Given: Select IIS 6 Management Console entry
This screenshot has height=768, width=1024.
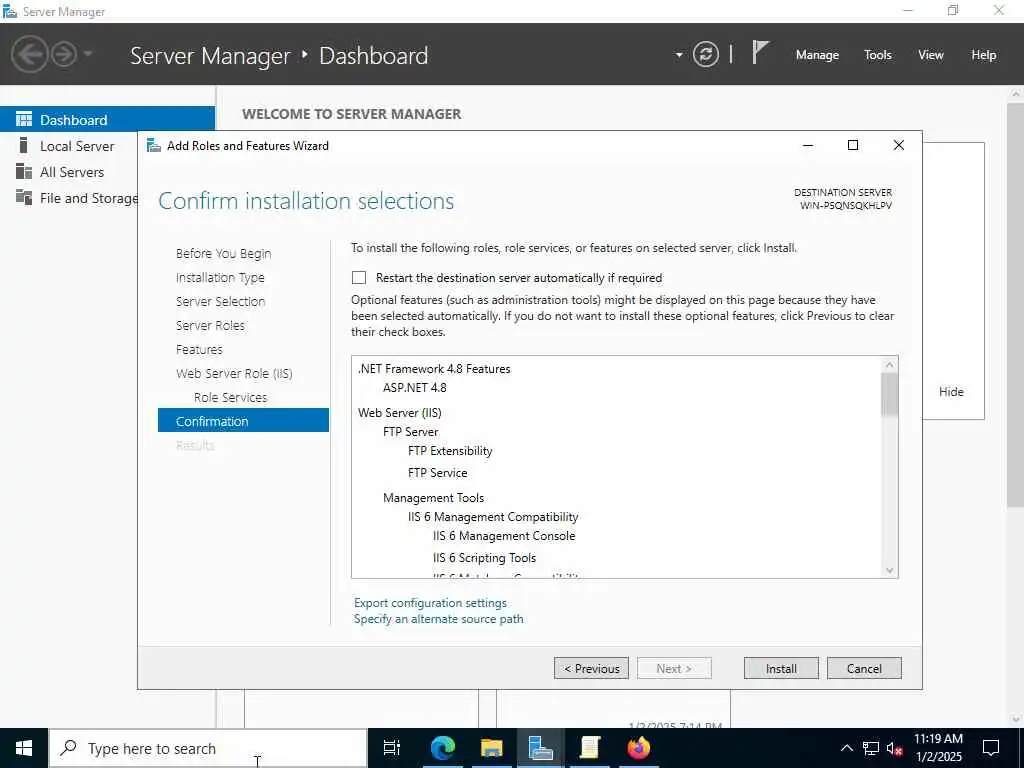Looking at the screenshot, I should (x=504, y=536).
